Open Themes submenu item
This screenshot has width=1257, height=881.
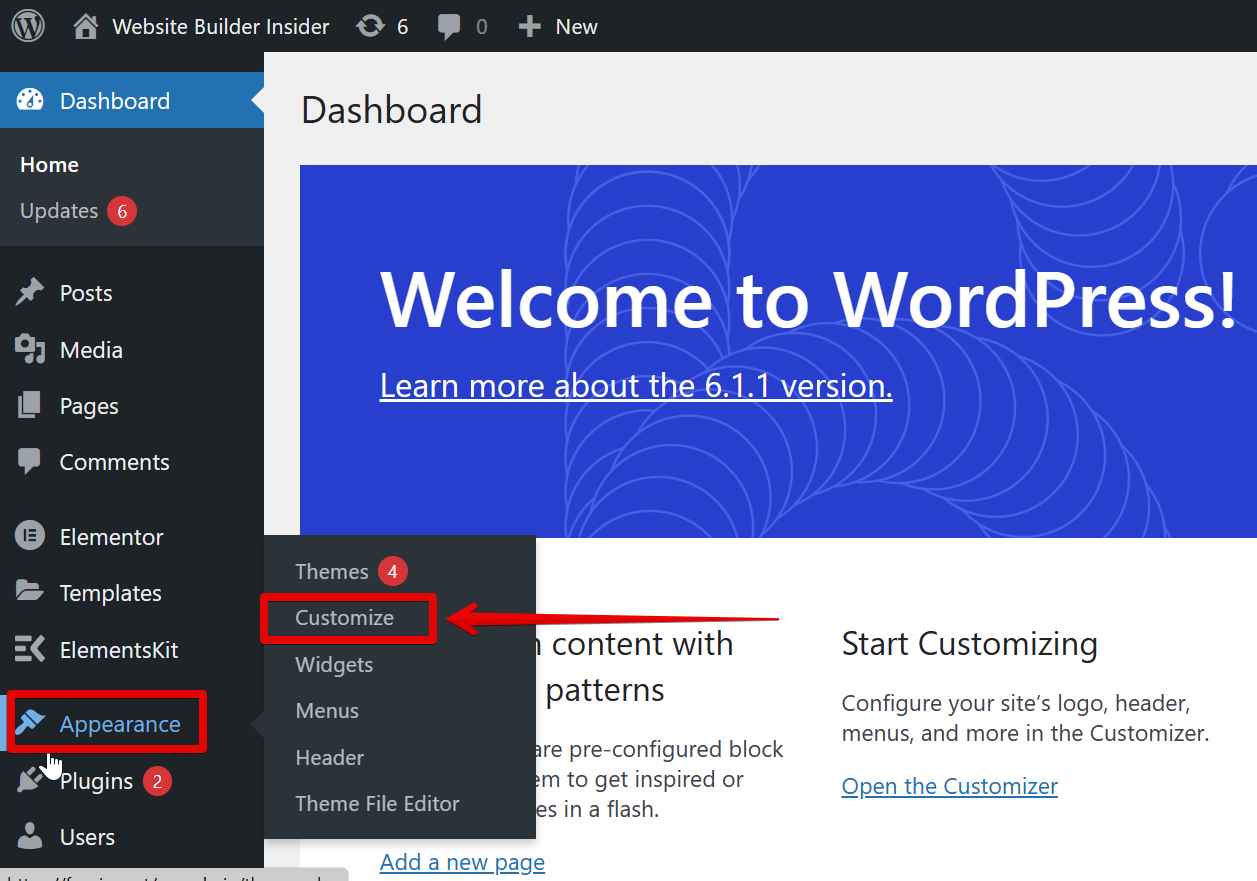pyautogui.click(x=332, y=571)
